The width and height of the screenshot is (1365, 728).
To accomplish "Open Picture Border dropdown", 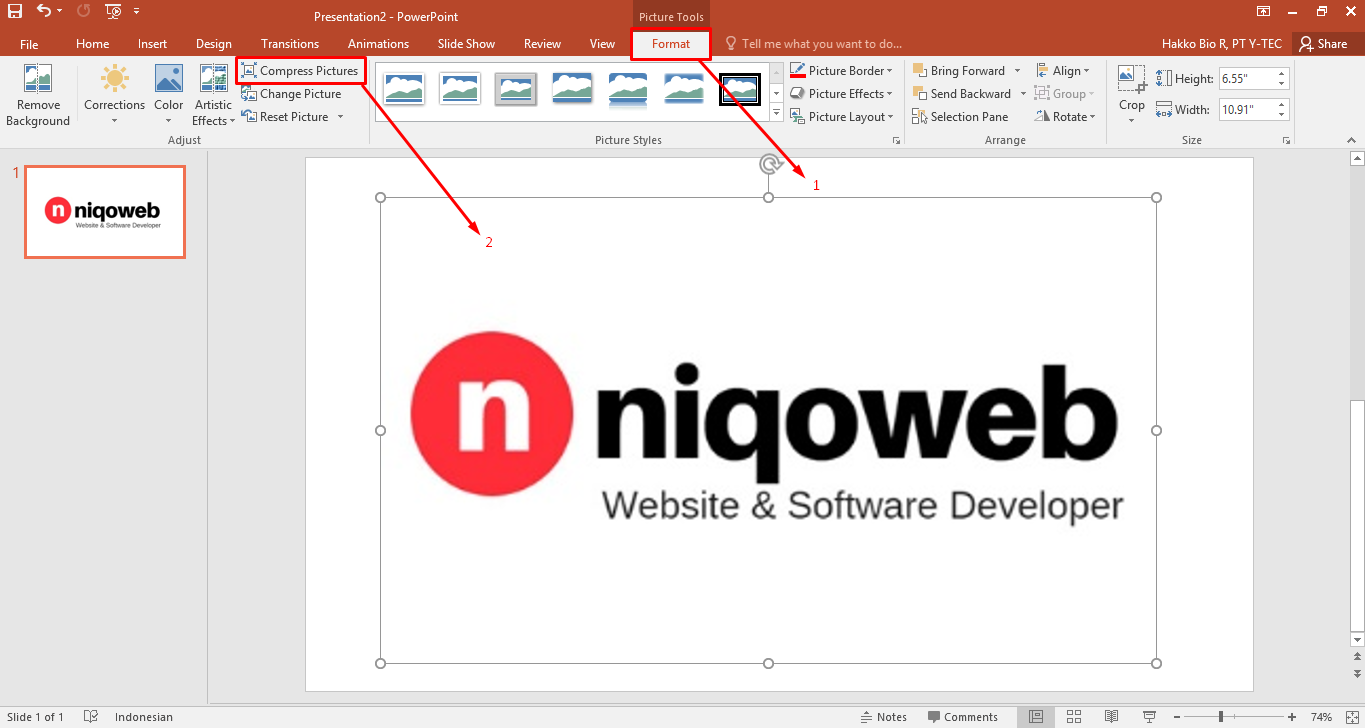I will [841, 71].
